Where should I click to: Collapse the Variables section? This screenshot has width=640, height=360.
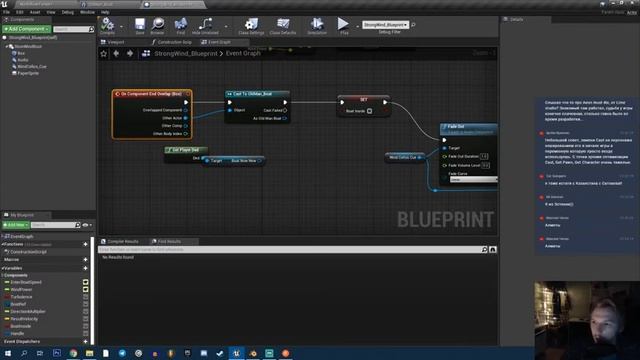[2, 268]
